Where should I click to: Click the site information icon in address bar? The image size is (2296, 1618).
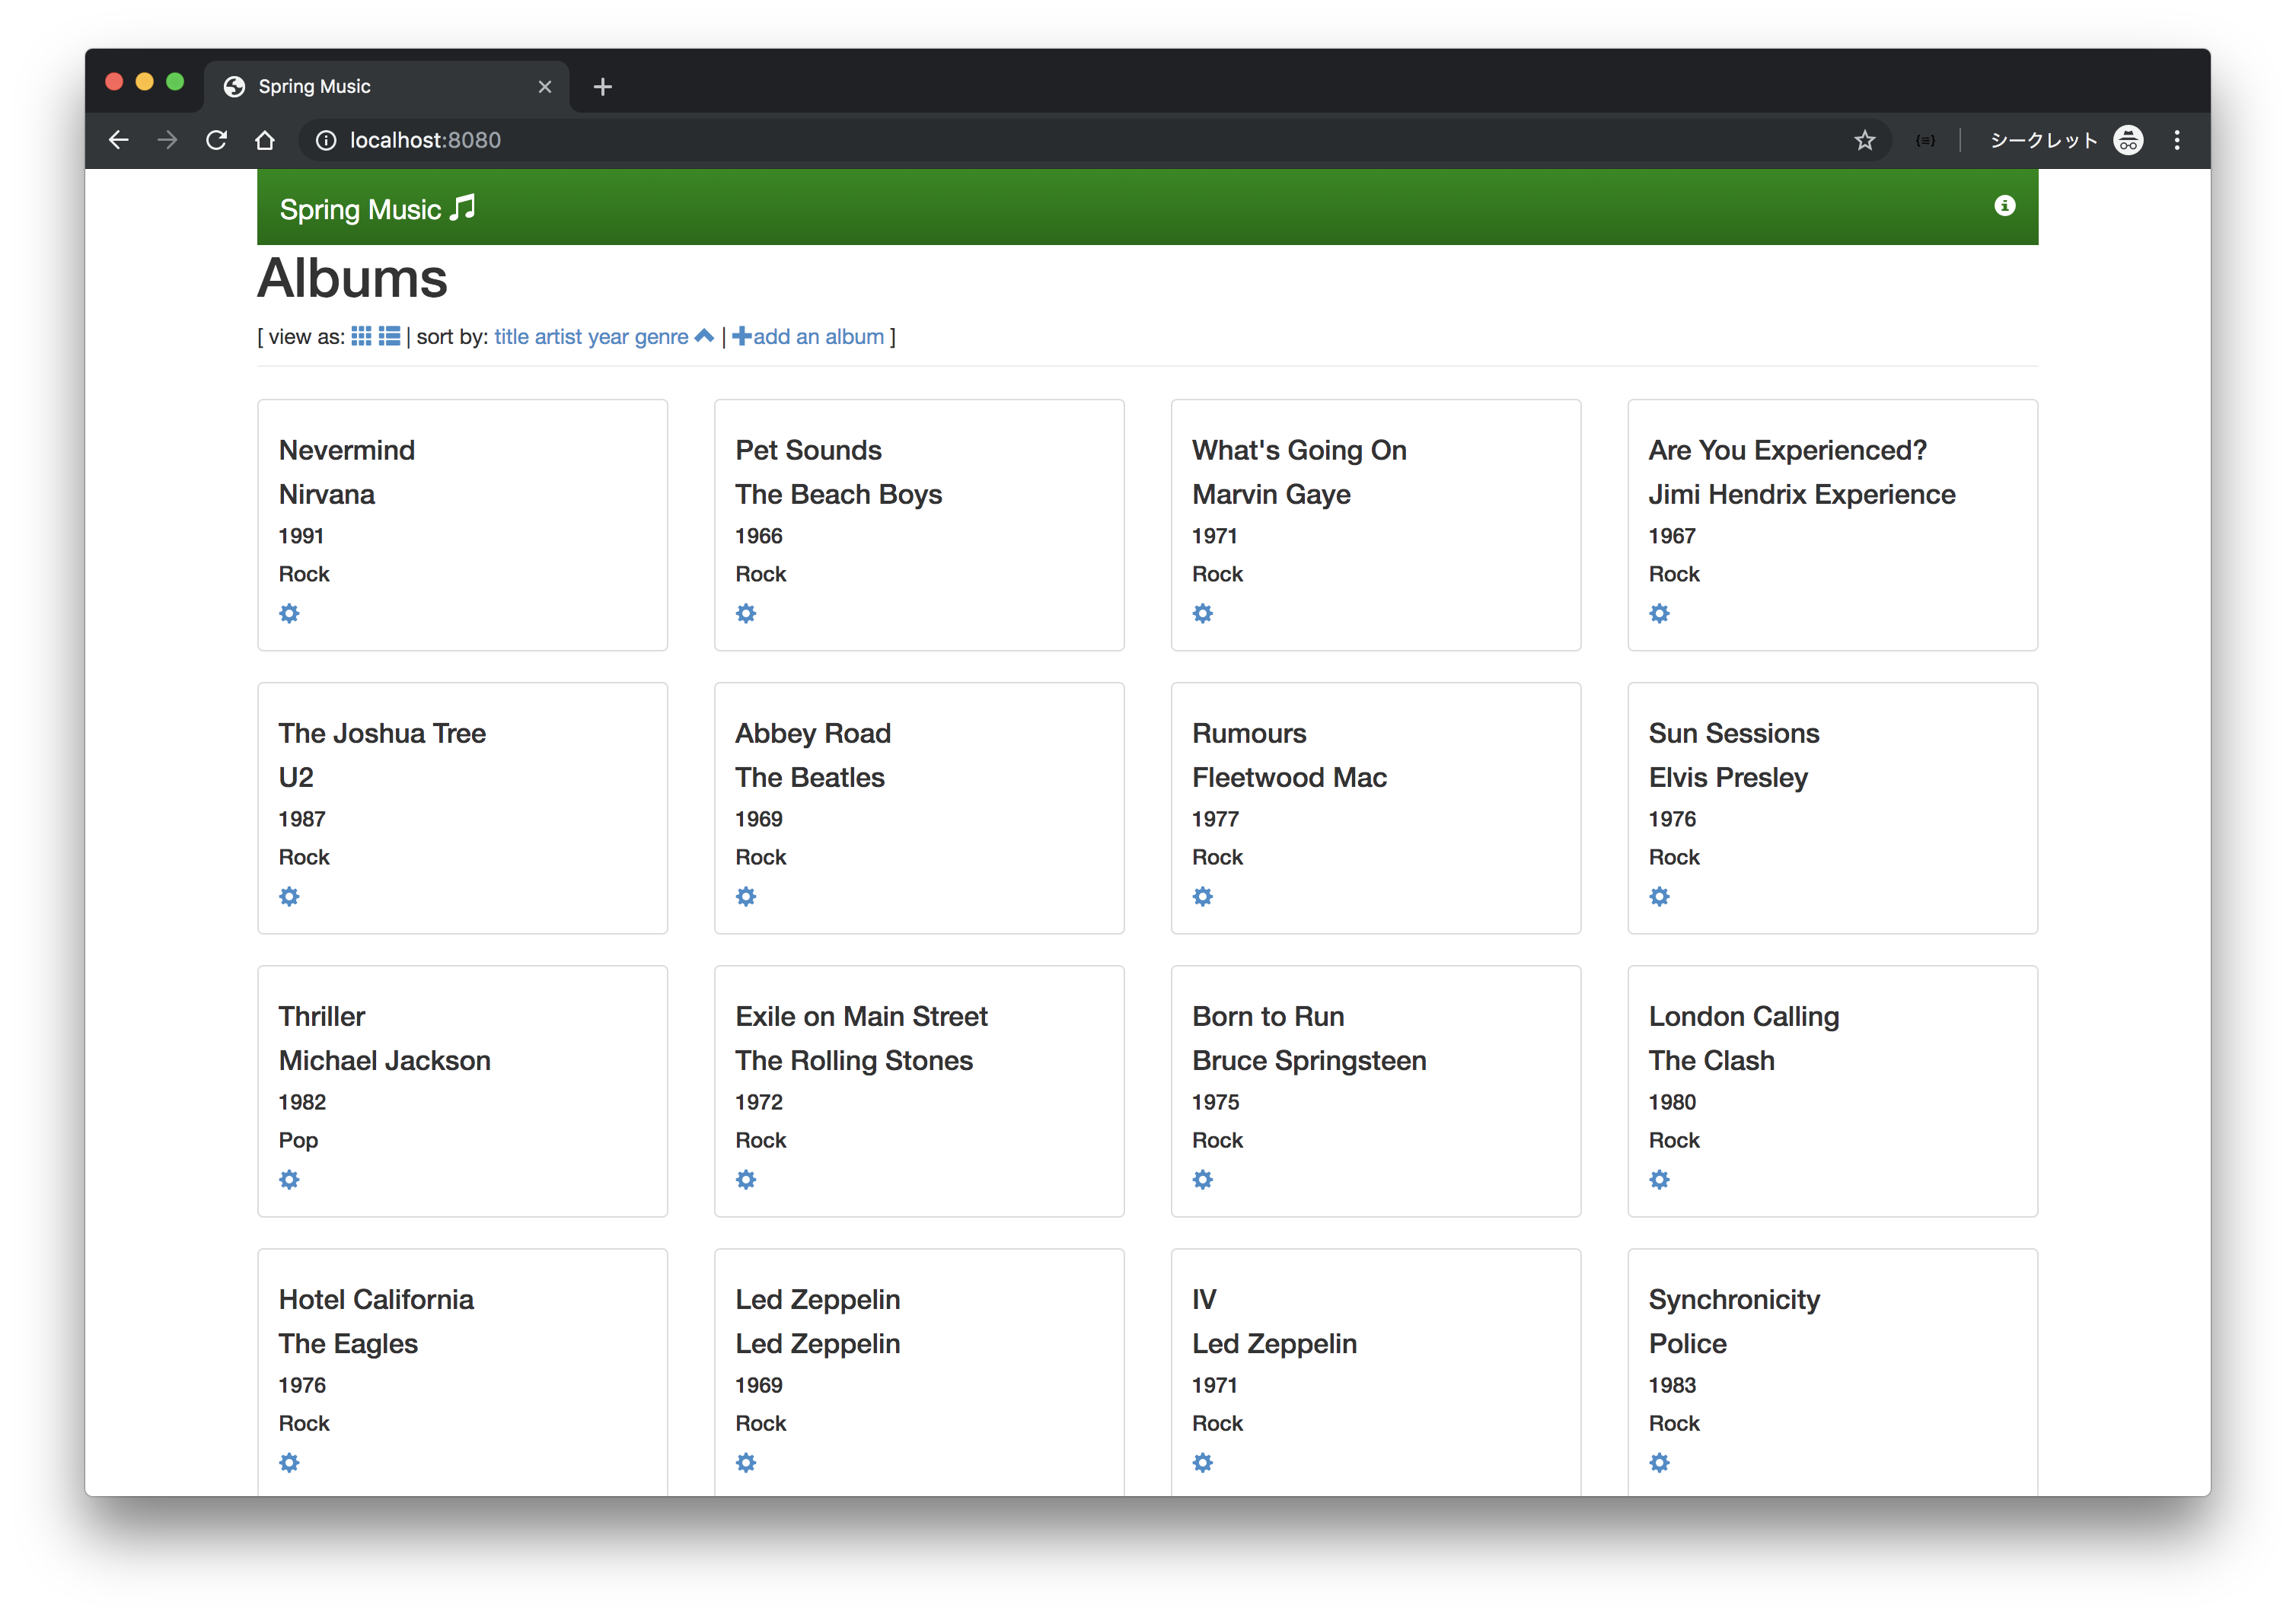326,140
